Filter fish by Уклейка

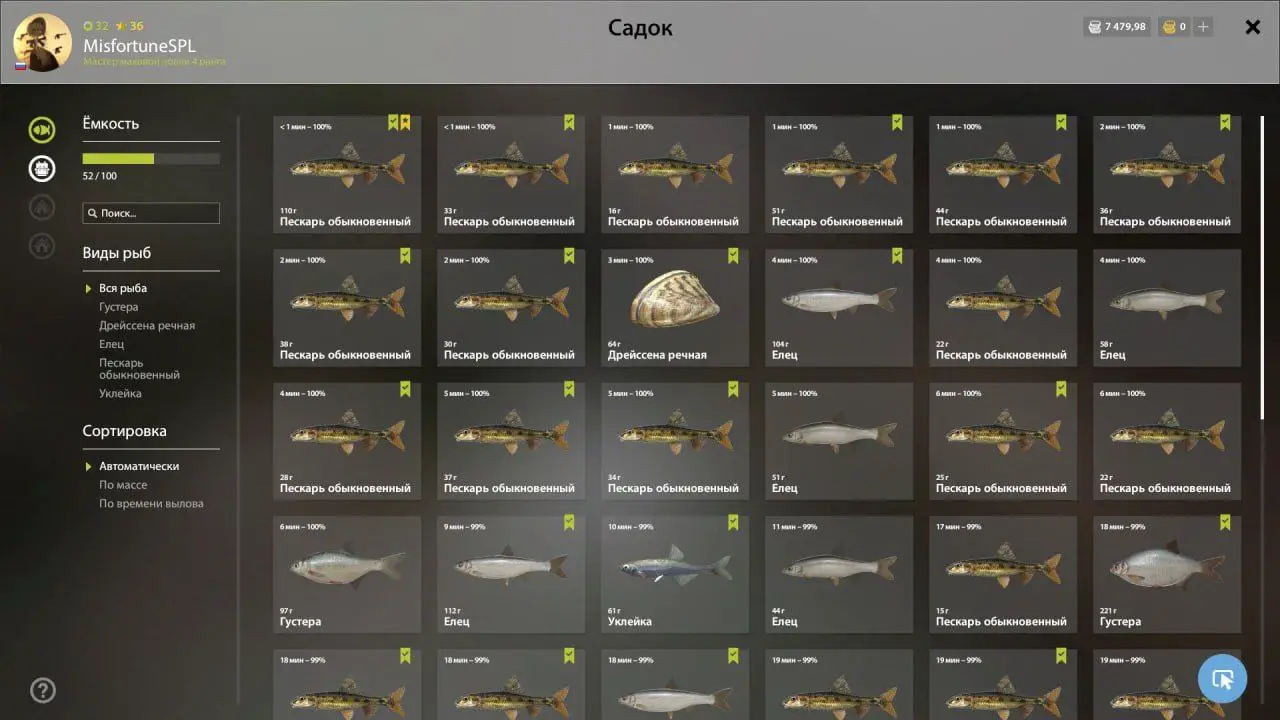tap(120, 393)
